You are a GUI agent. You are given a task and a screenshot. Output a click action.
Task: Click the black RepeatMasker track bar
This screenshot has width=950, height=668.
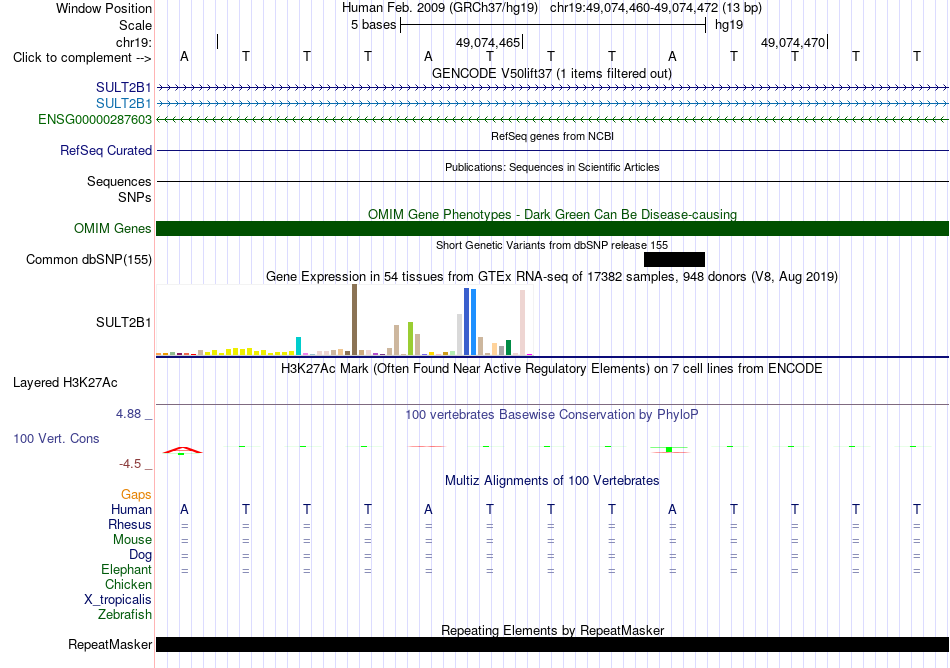pyautogui.click(x=552, y=644)
